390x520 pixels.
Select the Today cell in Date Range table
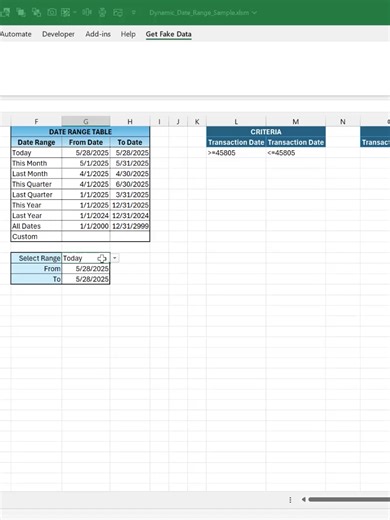tap(36, 153)
